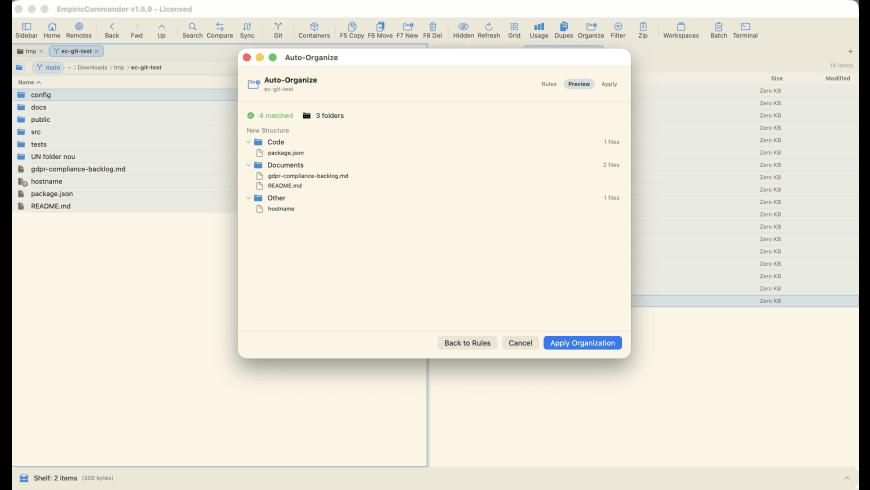Cancel the Auto-Organize dialog
This screenshot has width=870, height=490.
(x=520, y=343)
